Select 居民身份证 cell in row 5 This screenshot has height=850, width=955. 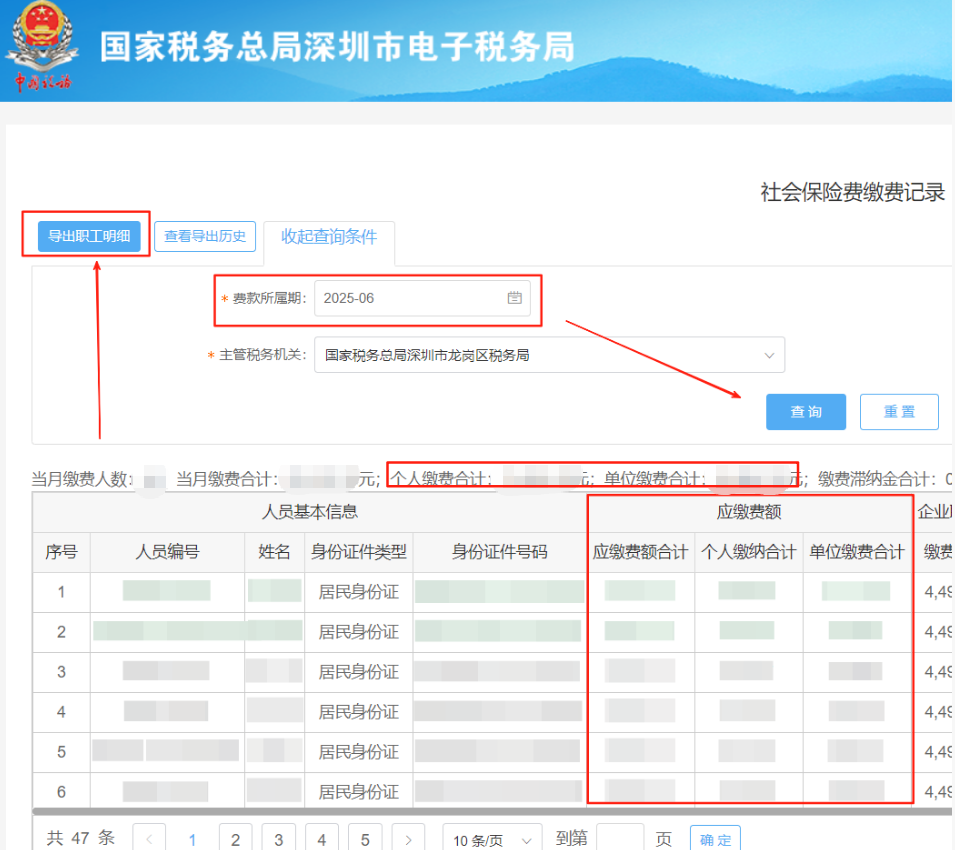point(359,753)
